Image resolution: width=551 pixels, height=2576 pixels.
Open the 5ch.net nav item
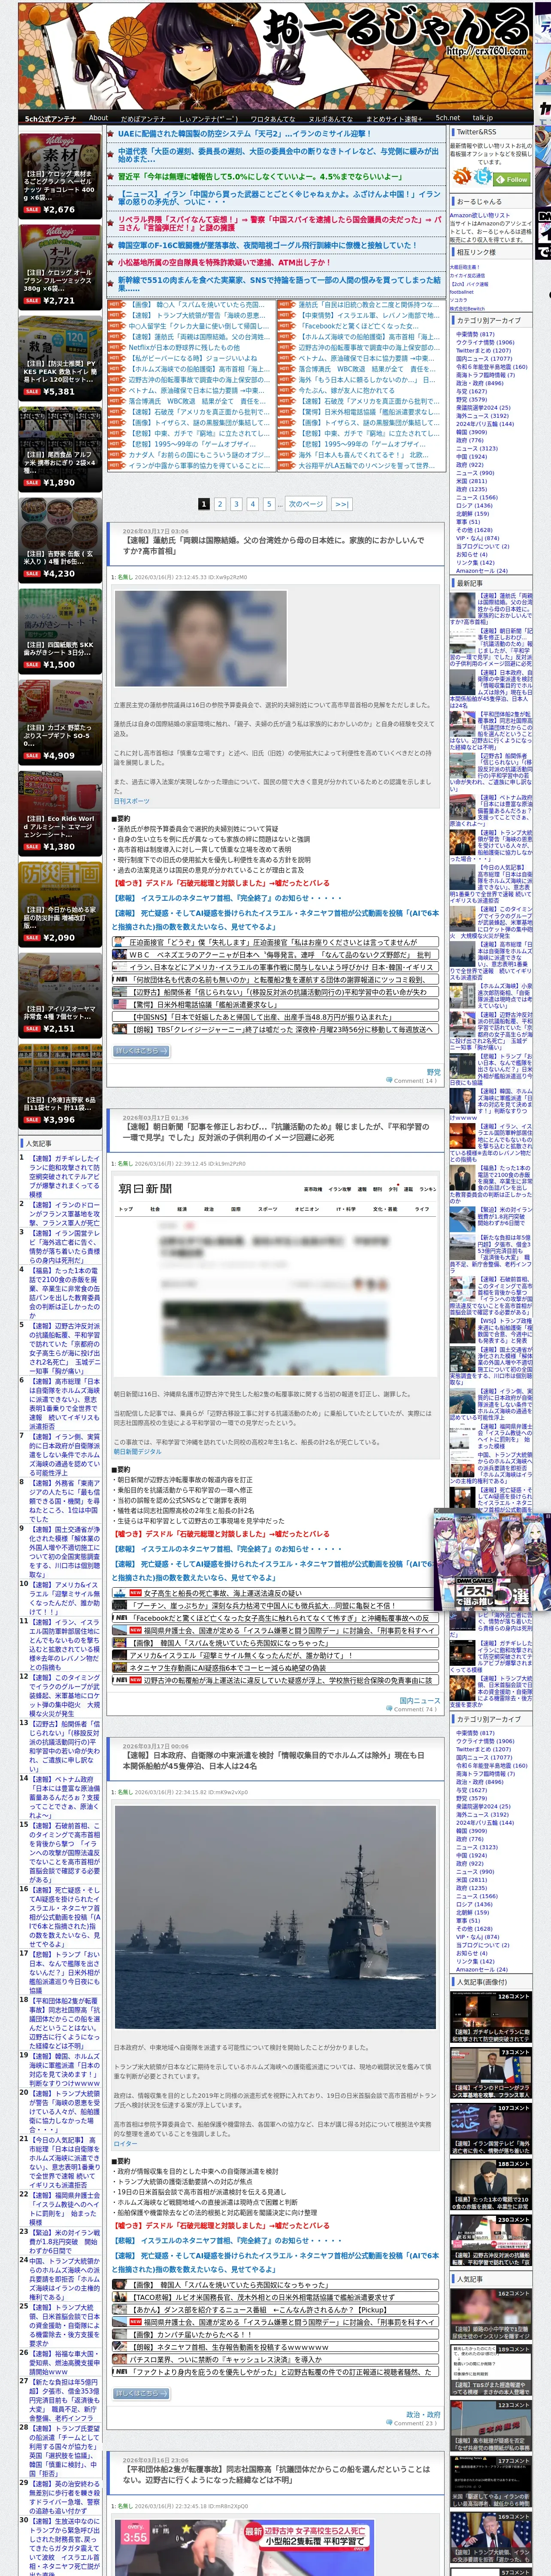click(448, 118)
